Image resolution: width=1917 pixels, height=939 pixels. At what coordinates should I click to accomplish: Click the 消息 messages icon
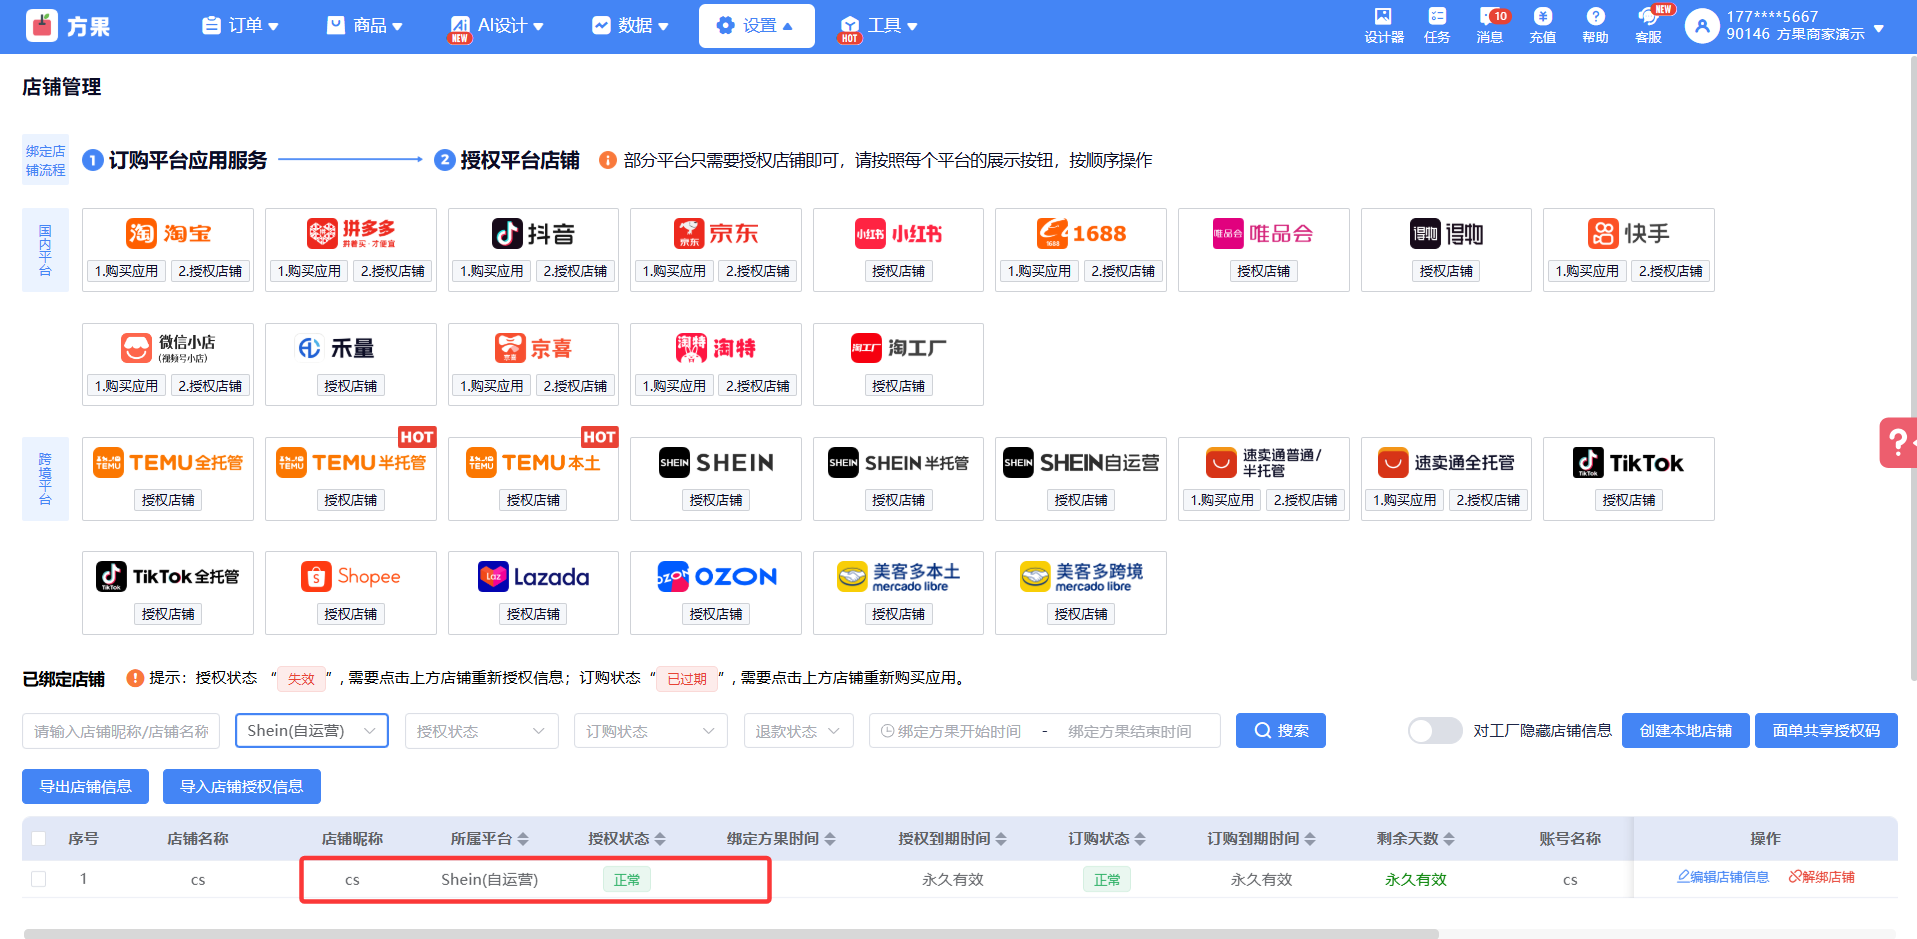pyautogui.click(x=1489, y=25)
